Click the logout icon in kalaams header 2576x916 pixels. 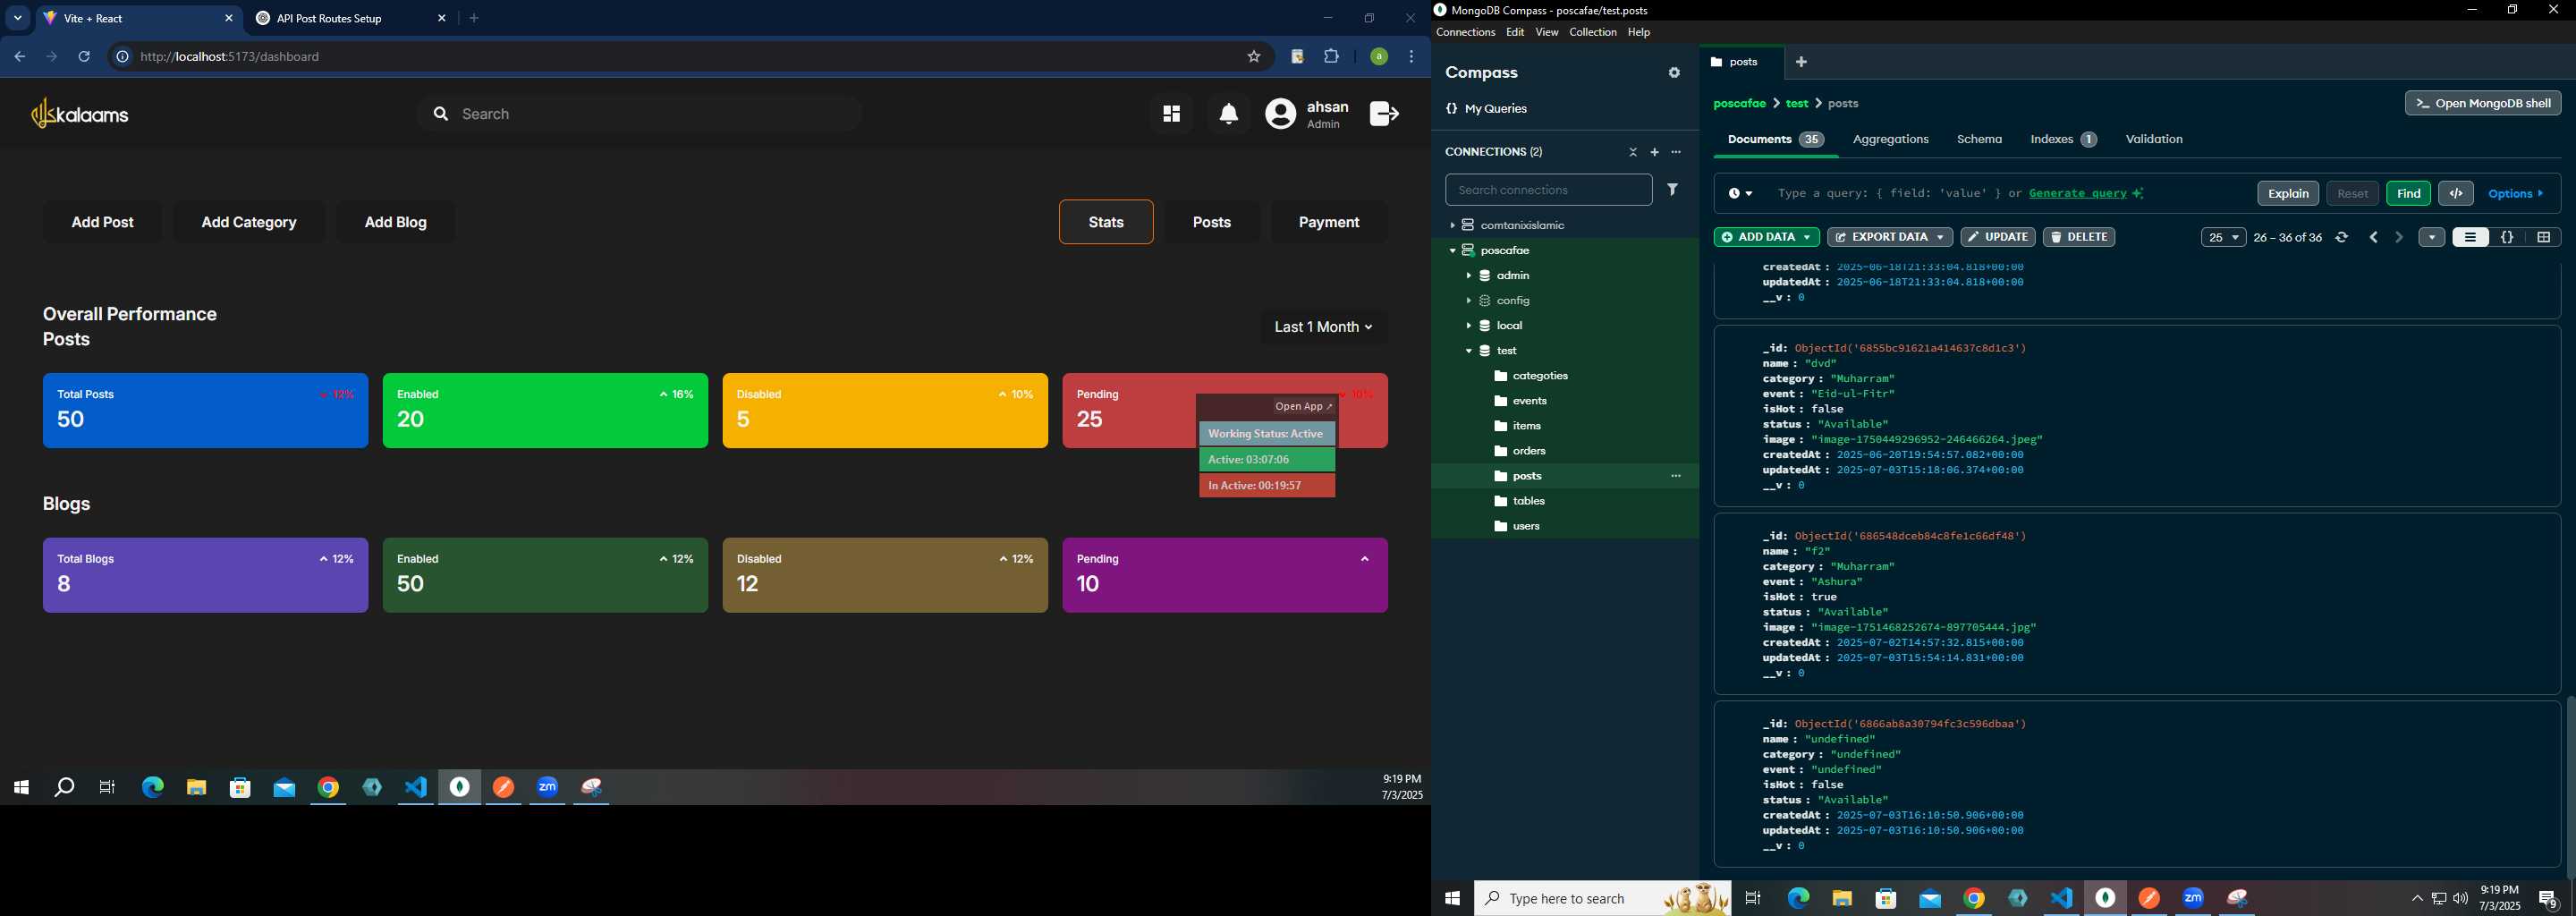tap(1384, 114)
